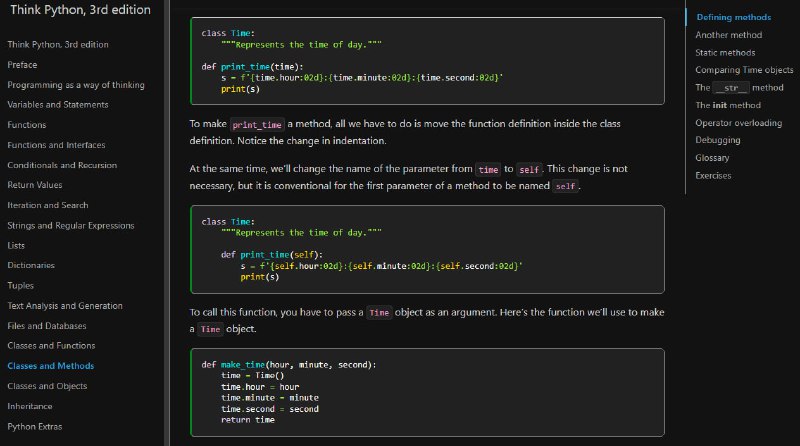The image size is (800, 446).
Task: Open the Tuples chapter
Action: (x=20, y=285)
